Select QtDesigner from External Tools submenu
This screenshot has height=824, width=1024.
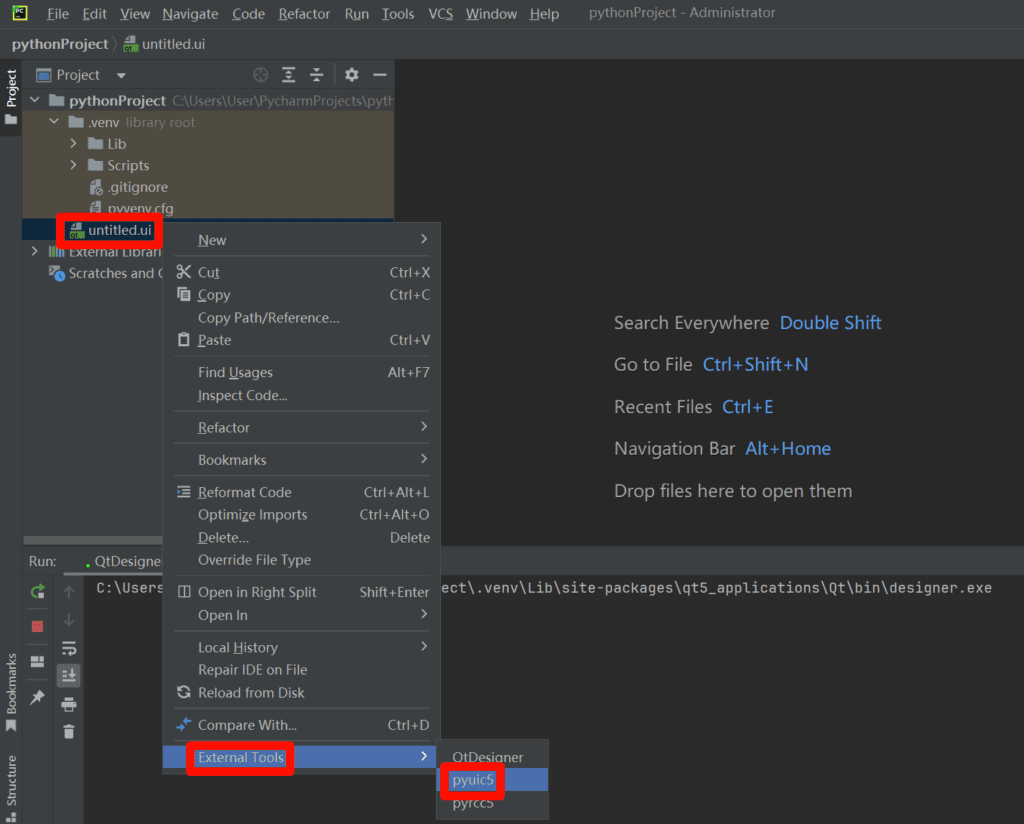point(492,757)
